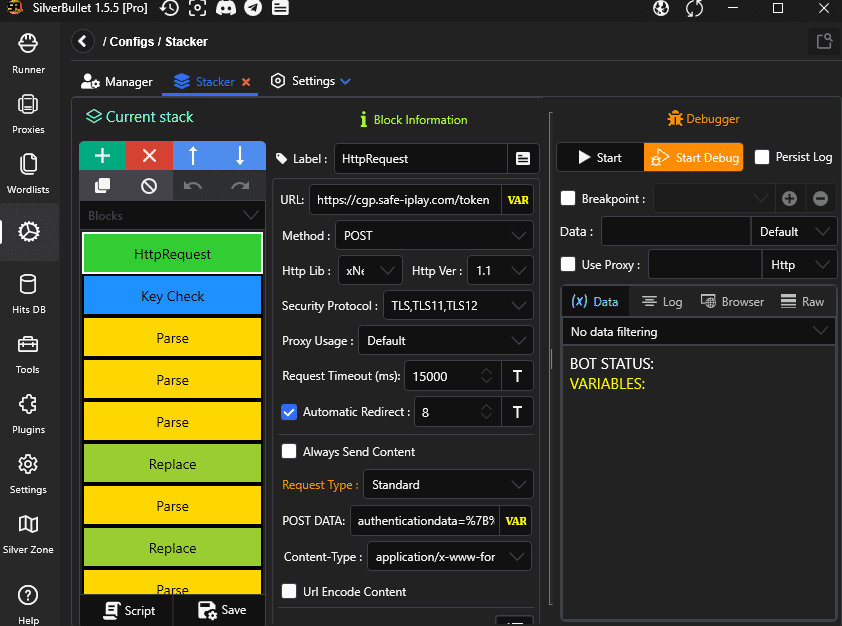Image resolution: width=842 pixels, height=626 pixels.
Task: Uncheck the Automatic Redirect checkbox
Action: click(290, 412)
